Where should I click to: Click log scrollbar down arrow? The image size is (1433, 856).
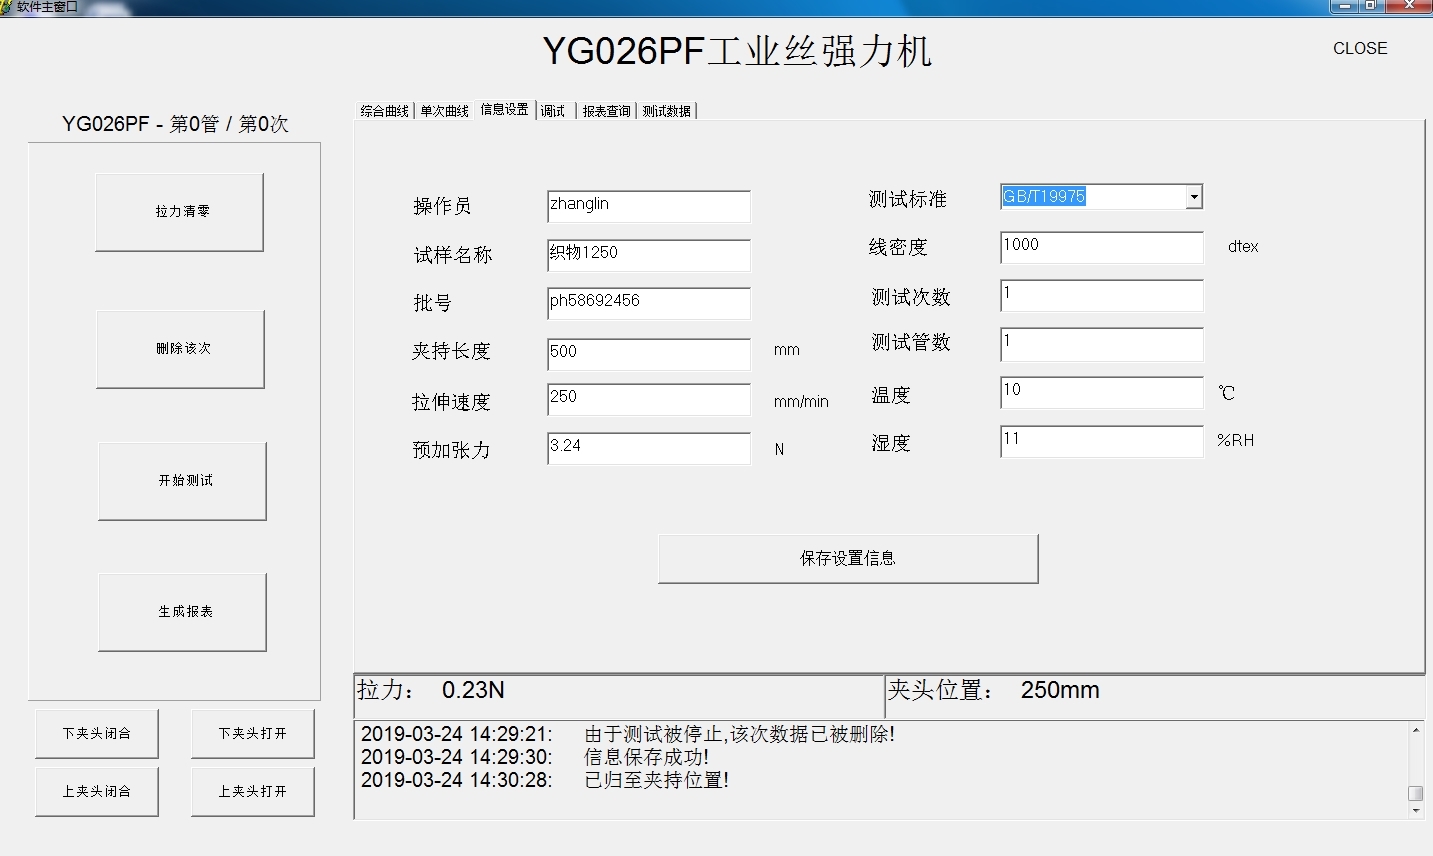[1416, 811]
